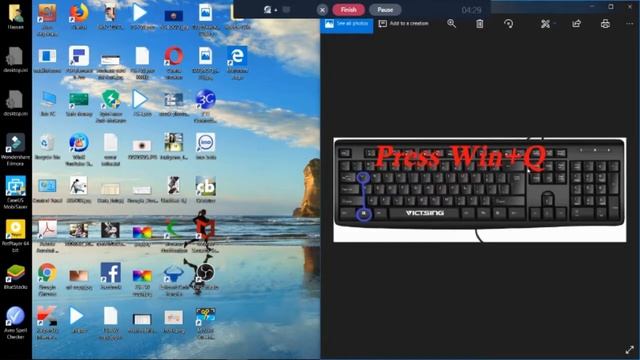Click the keyboard photo in Photos viewer
The width and height of the screenshot is (640, 360).
480,190
